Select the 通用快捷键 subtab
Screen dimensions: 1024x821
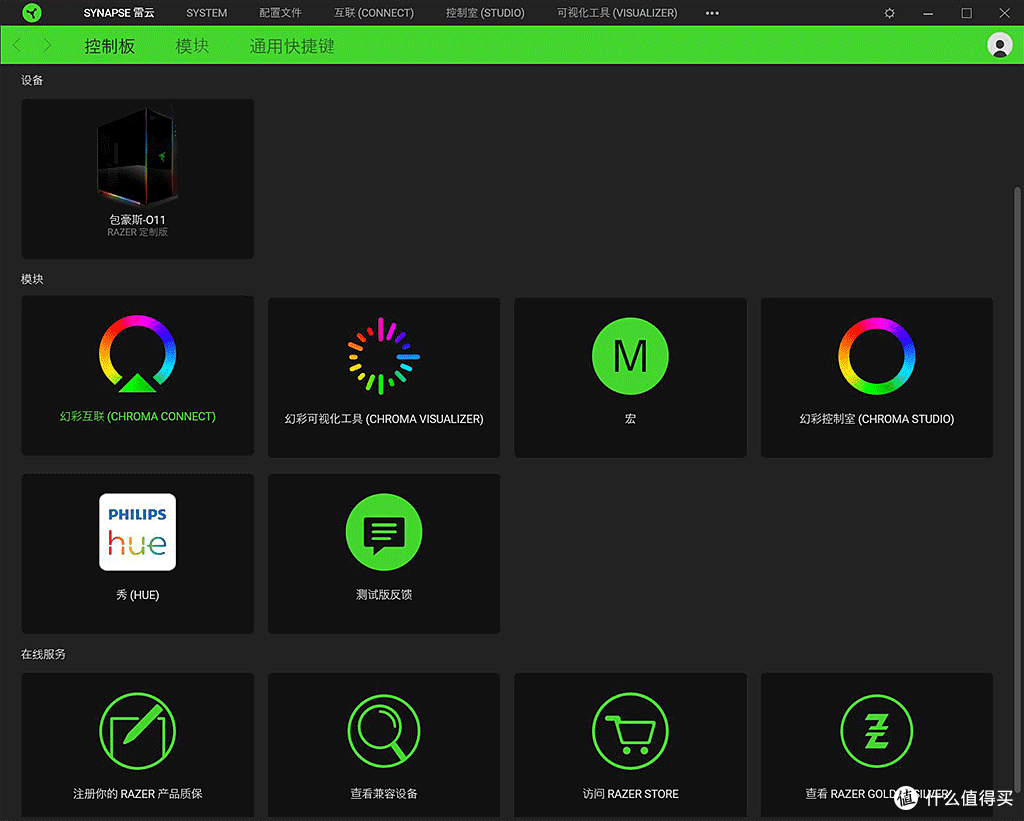pyautogui.click(x=292, y=46)
